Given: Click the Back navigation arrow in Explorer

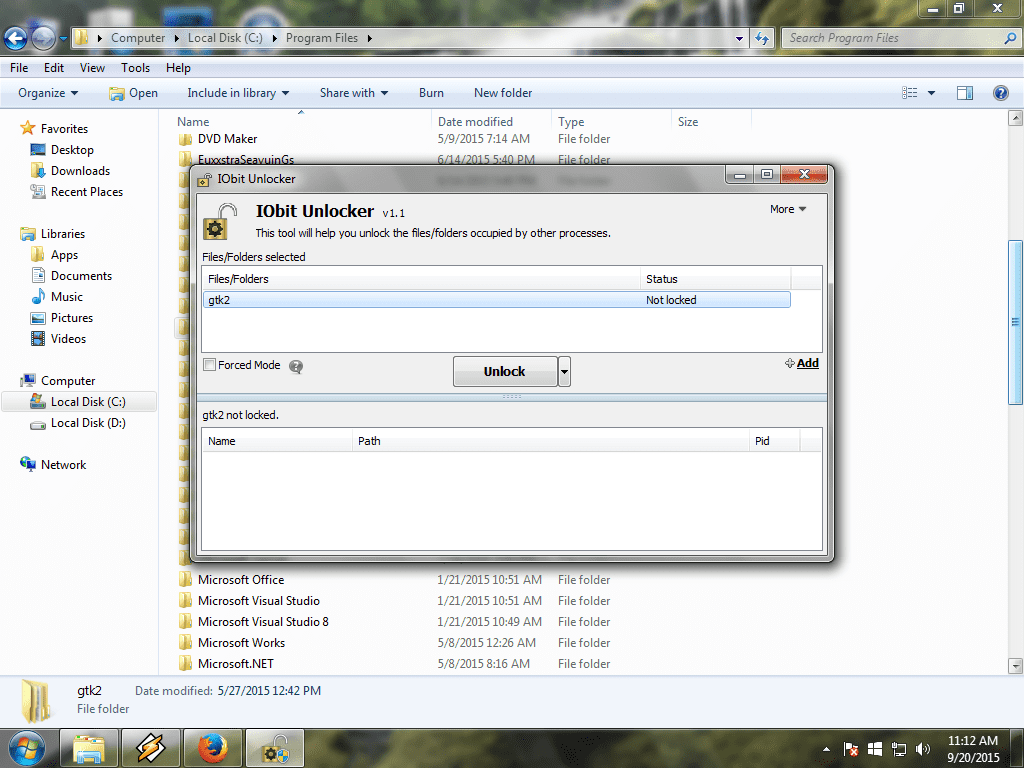Looking at the screenshot, I should click(16, 39).
